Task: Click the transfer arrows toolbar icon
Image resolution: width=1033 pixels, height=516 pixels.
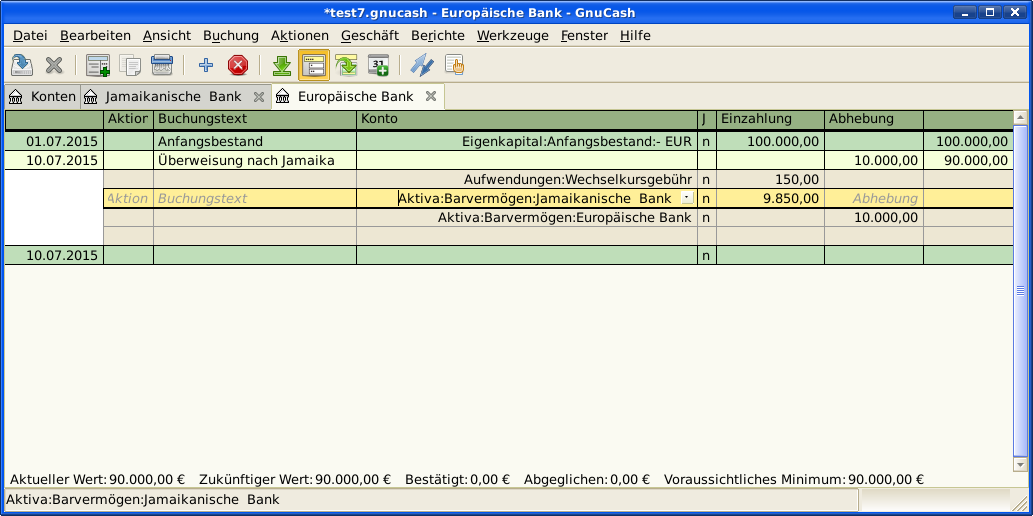Action: [422, 66]
